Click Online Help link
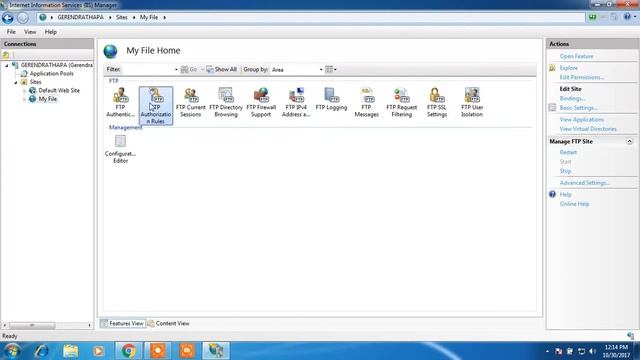Screen dimensions: 640x360 [574, 204]
